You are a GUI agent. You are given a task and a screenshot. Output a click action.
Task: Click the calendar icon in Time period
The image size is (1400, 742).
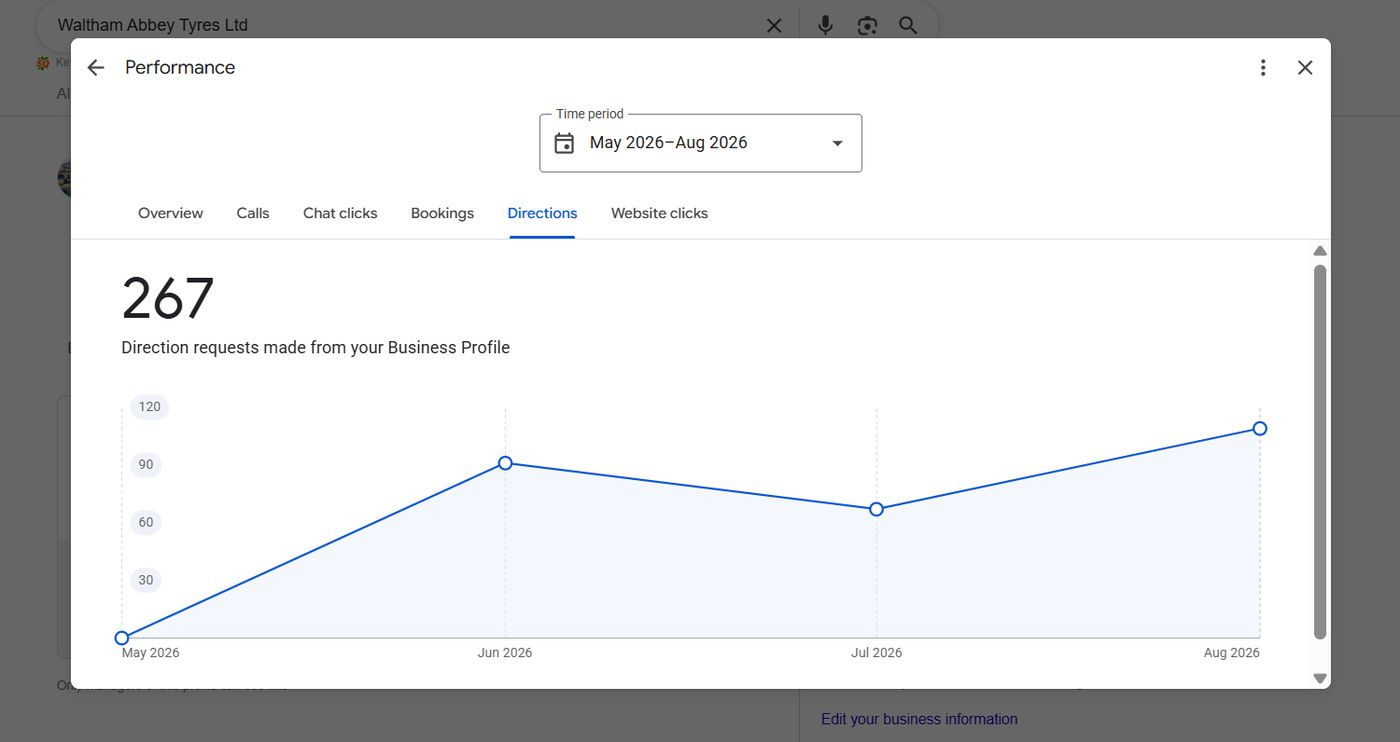pyautogui.click(x=564, y=143)
